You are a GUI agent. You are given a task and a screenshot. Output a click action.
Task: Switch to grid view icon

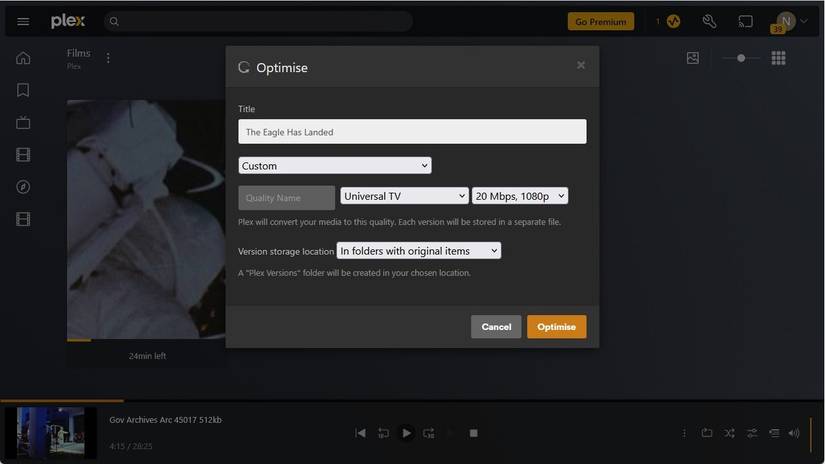click(x=778, y=58)
